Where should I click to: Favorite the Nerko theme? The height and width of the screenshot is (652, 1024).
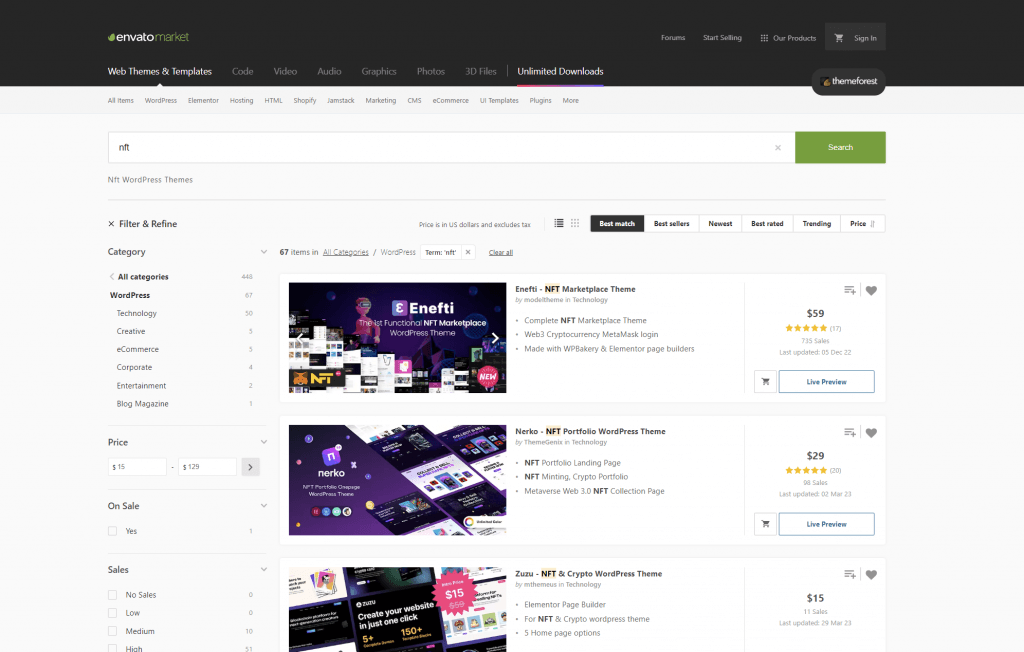pyautogui.click(x=871, y=432)
